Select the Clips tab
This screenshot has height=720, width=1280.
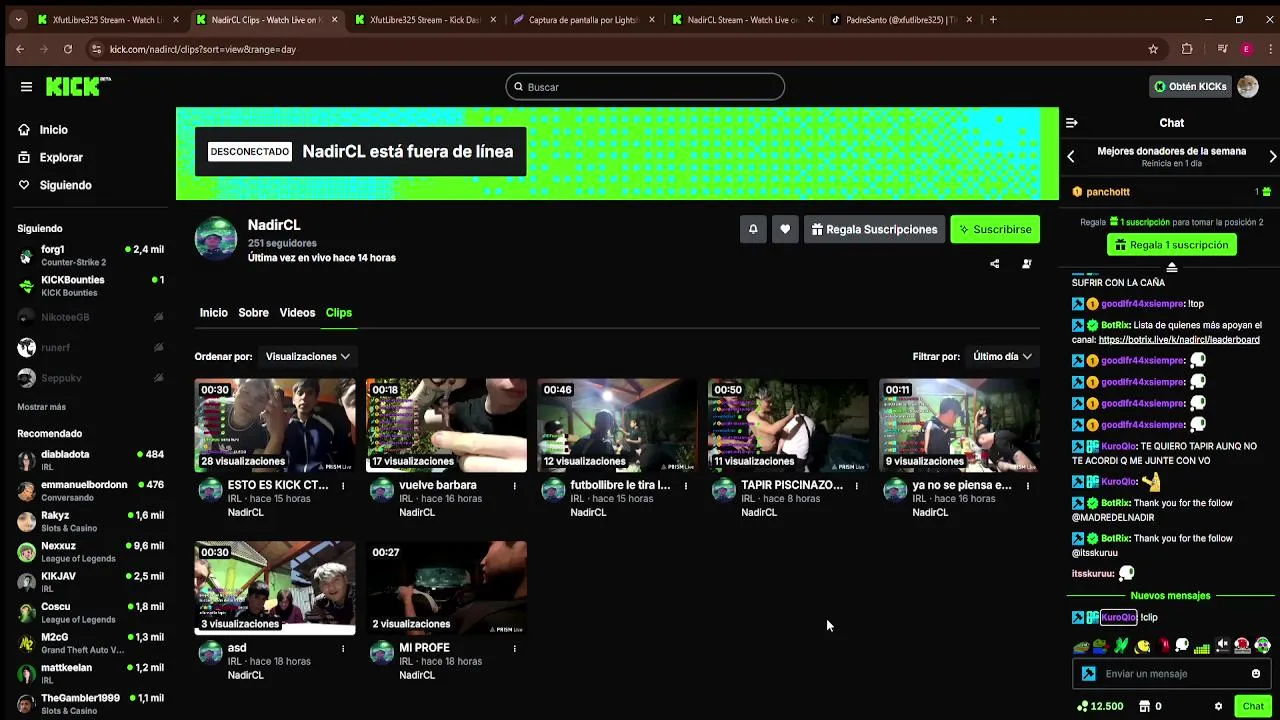pos(338,313)
